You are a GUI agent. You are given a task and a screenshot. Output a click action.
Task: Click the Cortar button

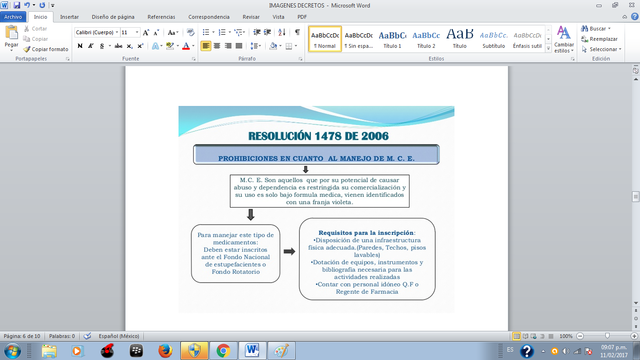(x=36, y=29)
